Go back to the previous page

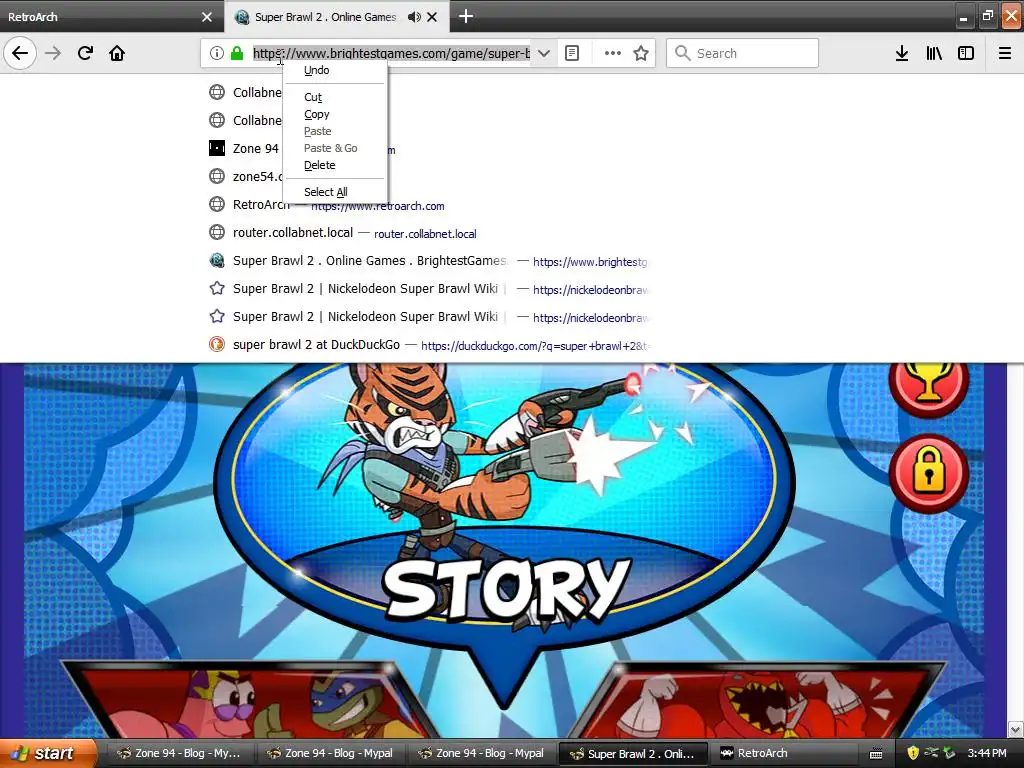point(20,53)
